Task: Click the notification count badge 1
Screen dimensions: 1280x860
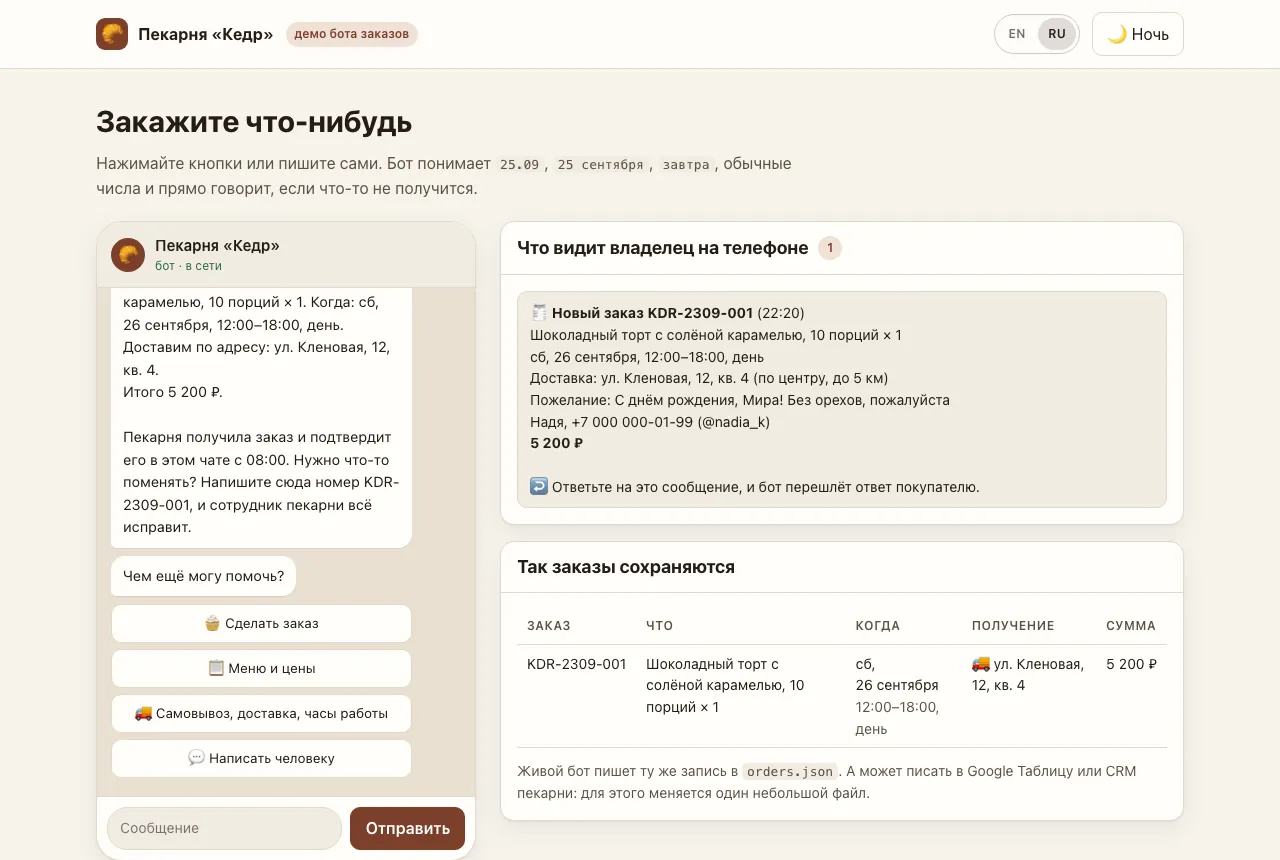Action: pos(830,248)
